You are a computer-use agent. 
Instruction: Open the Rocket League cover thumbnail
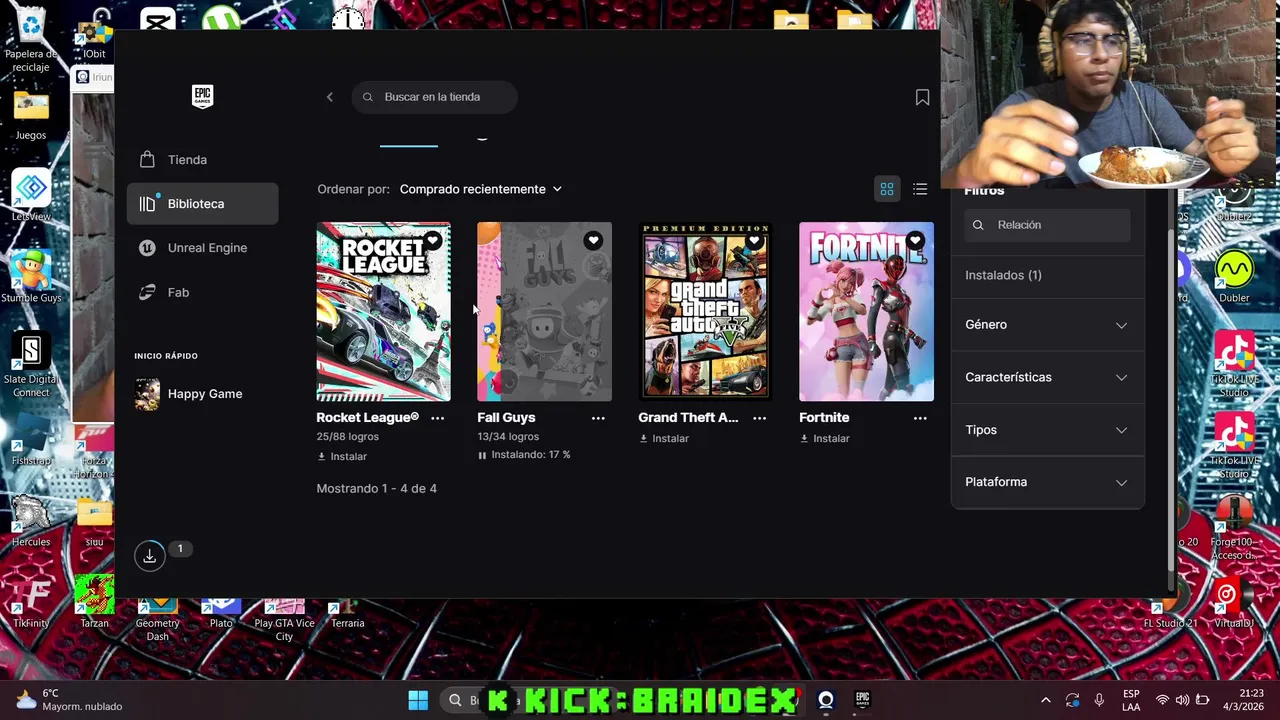(383, 311)
